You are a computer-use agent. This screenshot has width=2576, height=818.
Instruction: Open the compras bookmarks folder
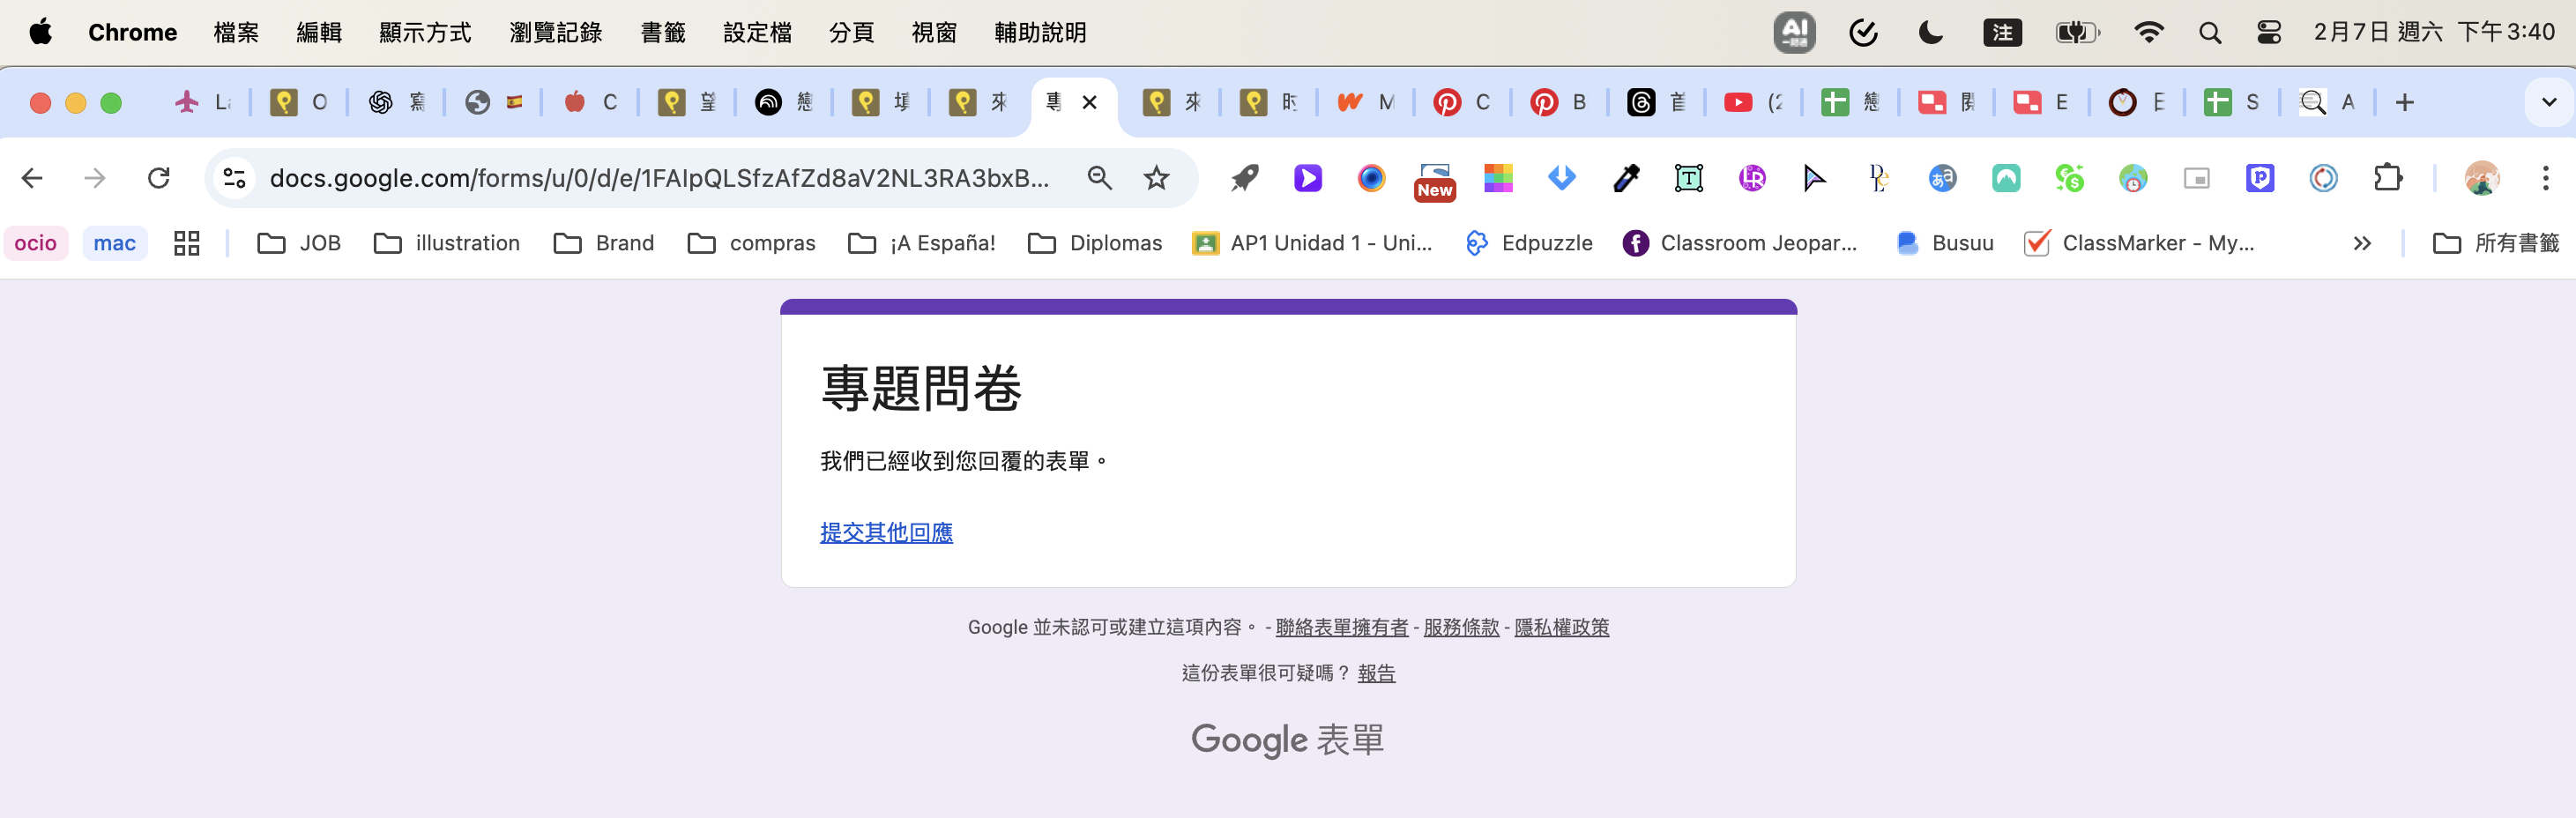click(751, 243)
